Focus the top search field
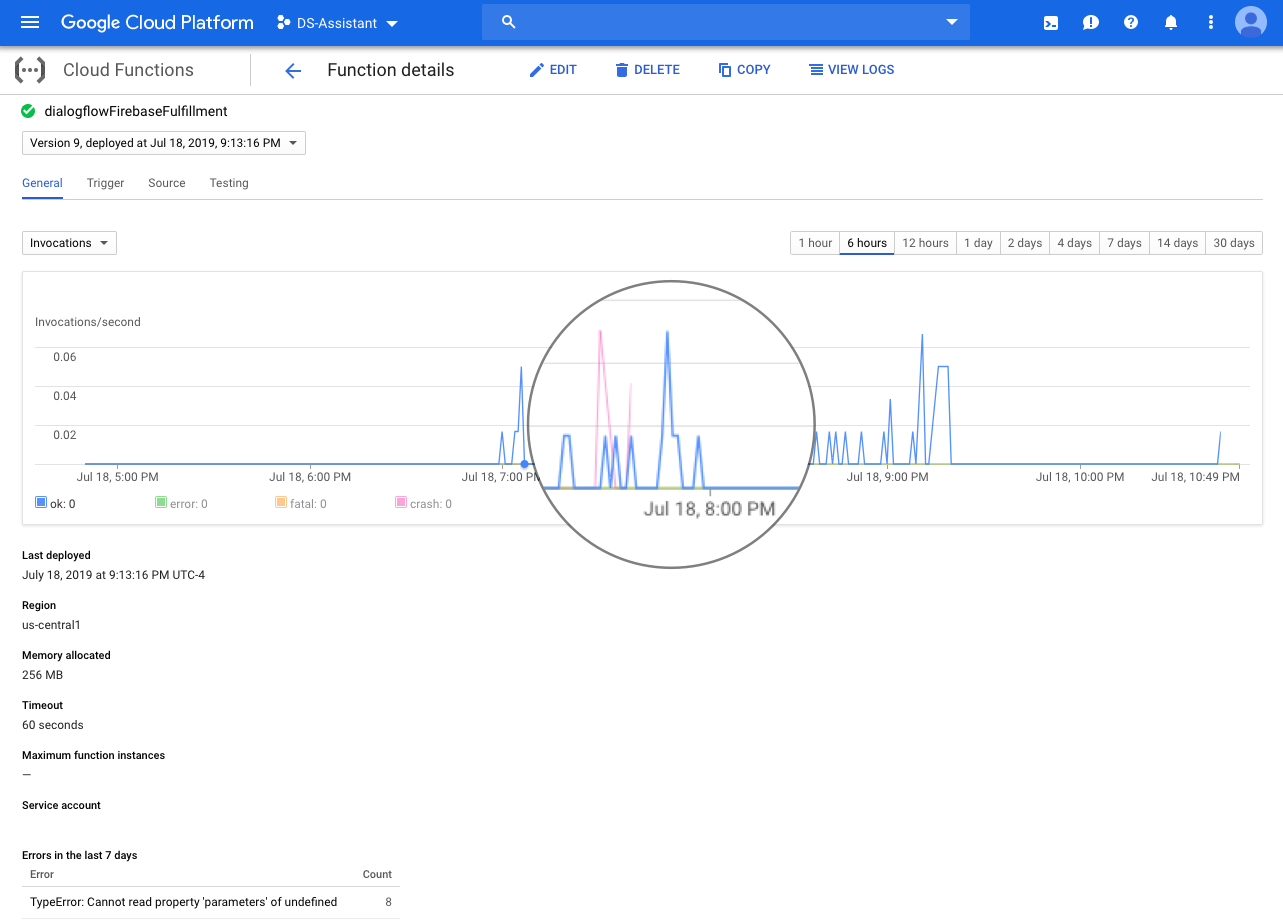 point(726,22)
